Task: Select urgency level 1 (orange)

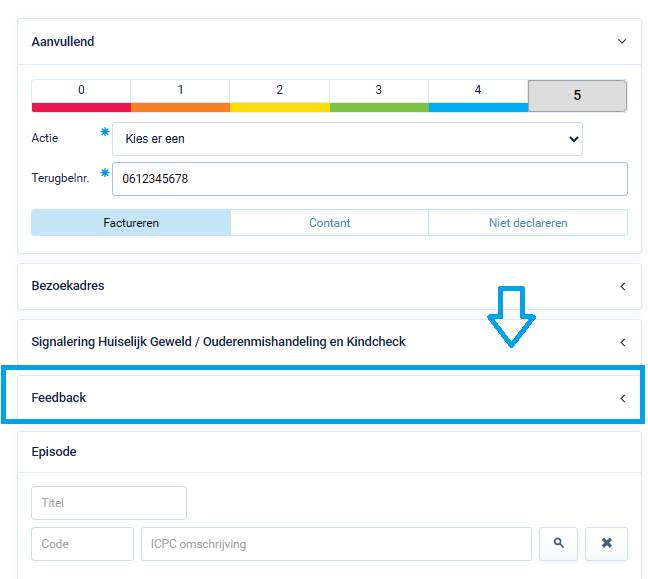Action: tap(180, 95)
